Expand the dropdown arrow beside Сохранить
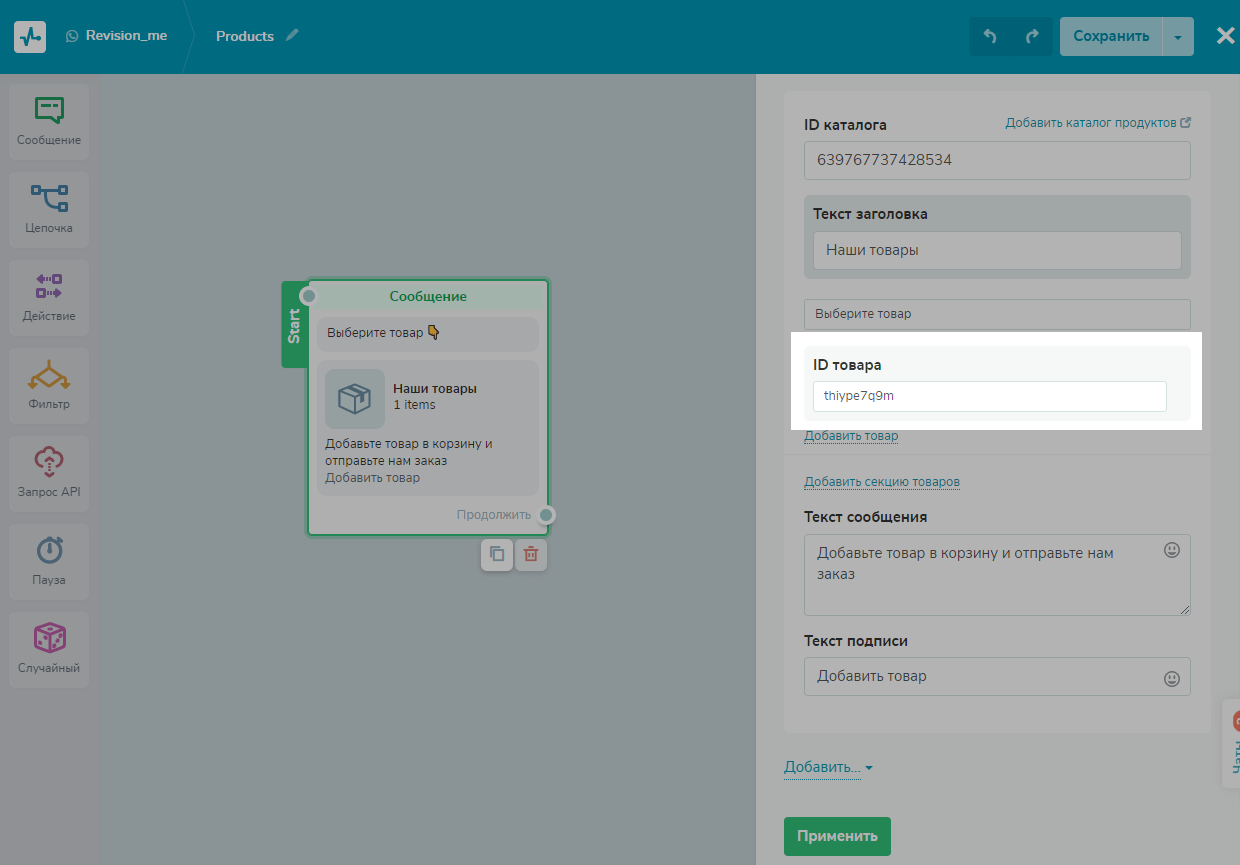The width and height of the screenshot is (1240, 865). 1178,37
